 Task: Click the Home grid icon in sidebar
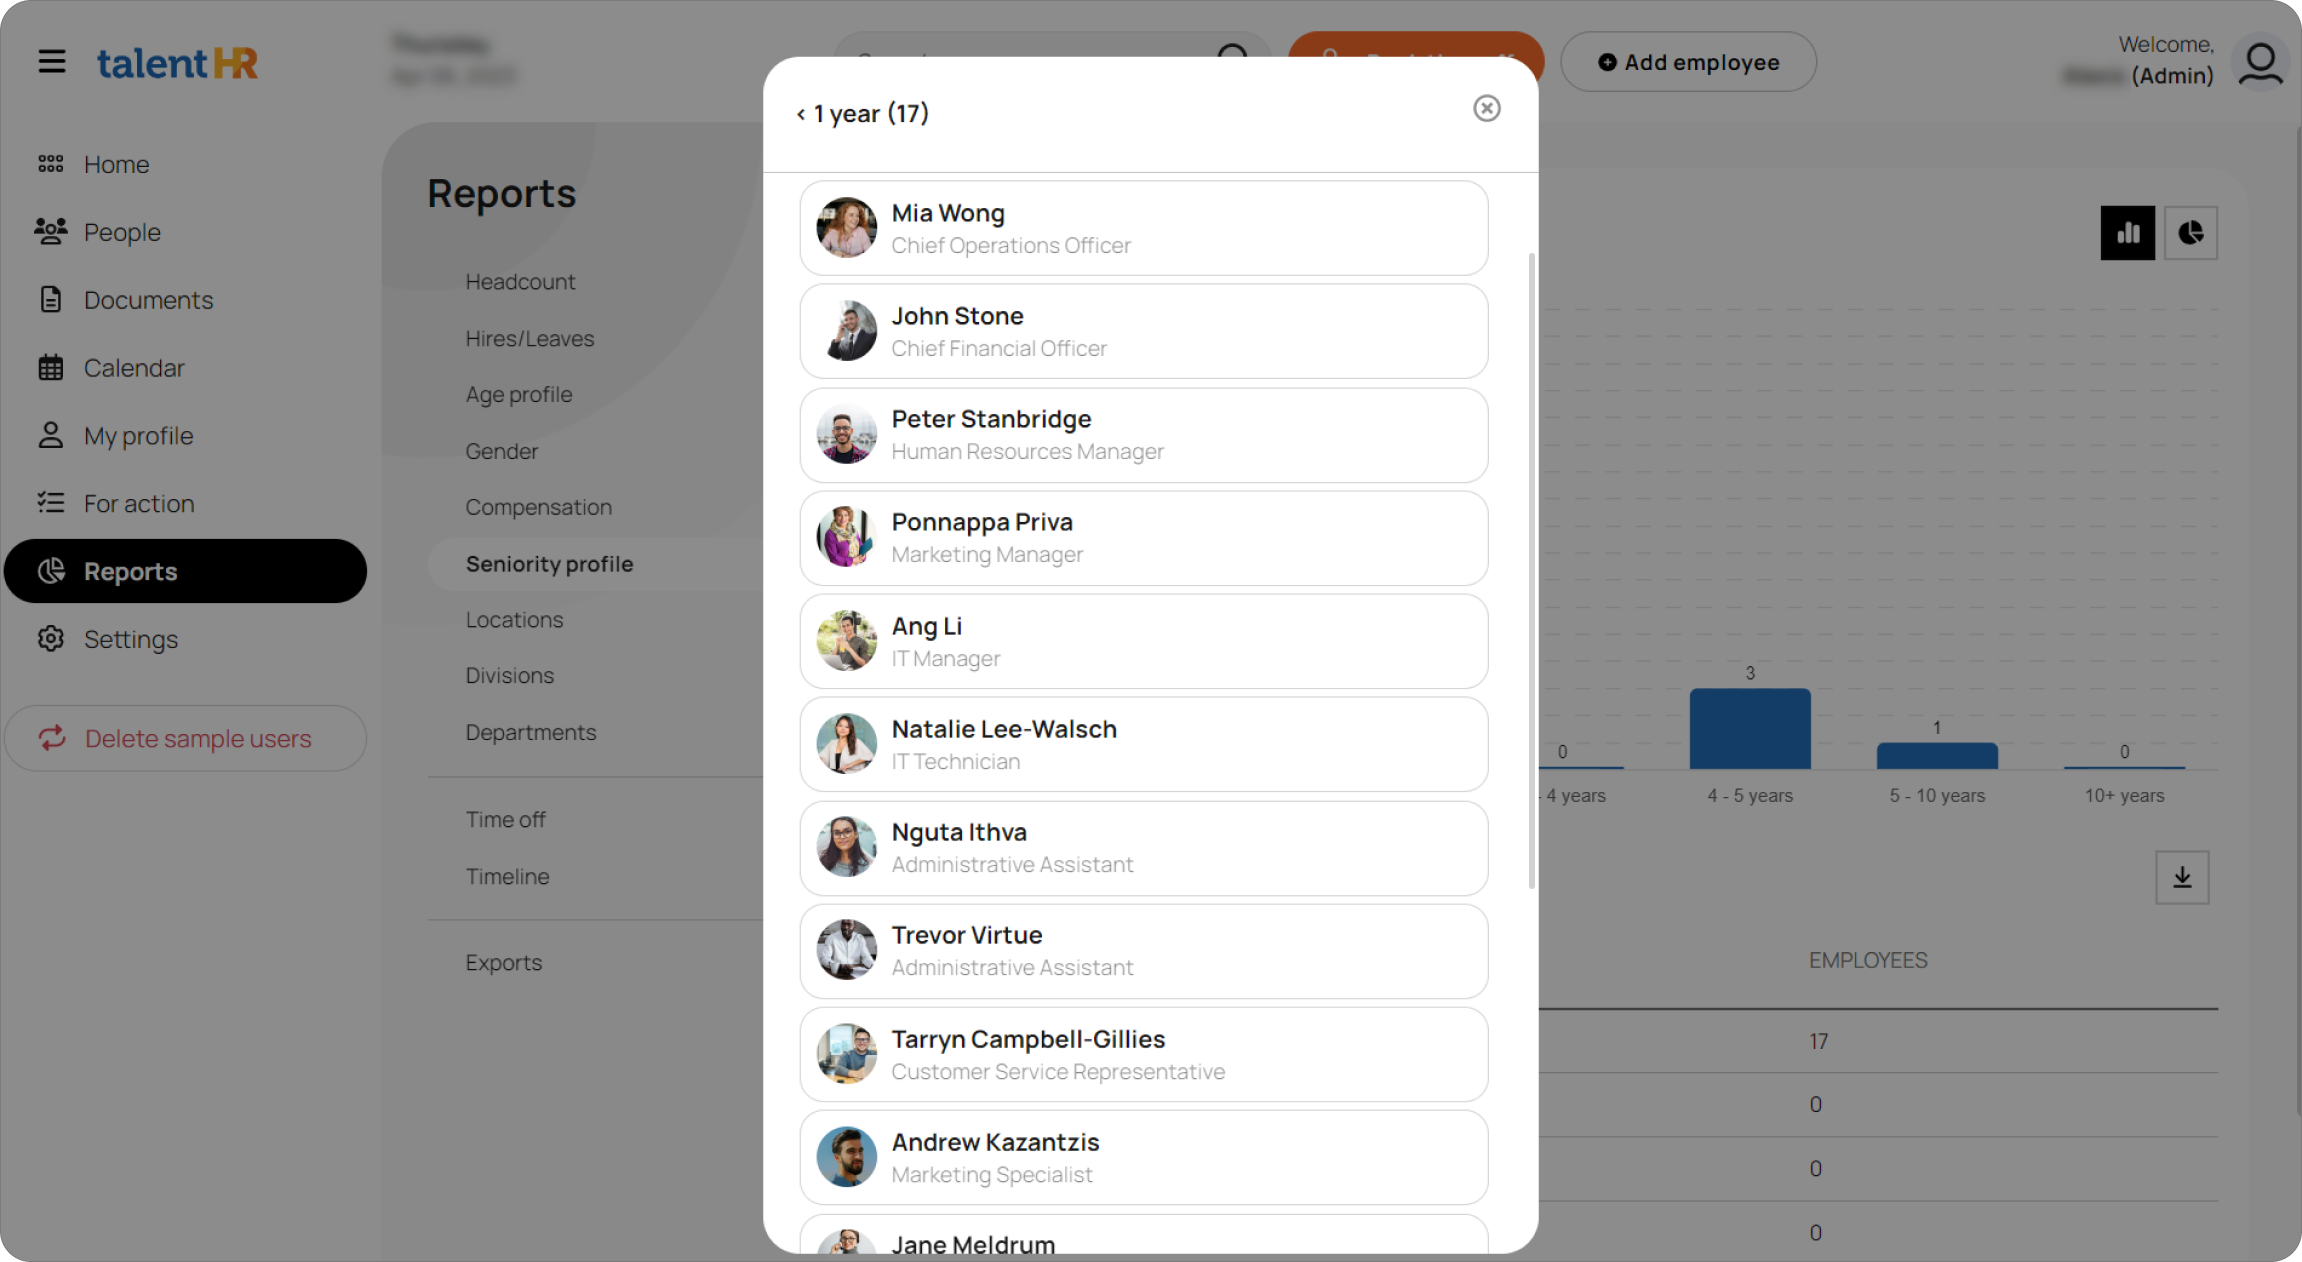[x=51, y=164]
